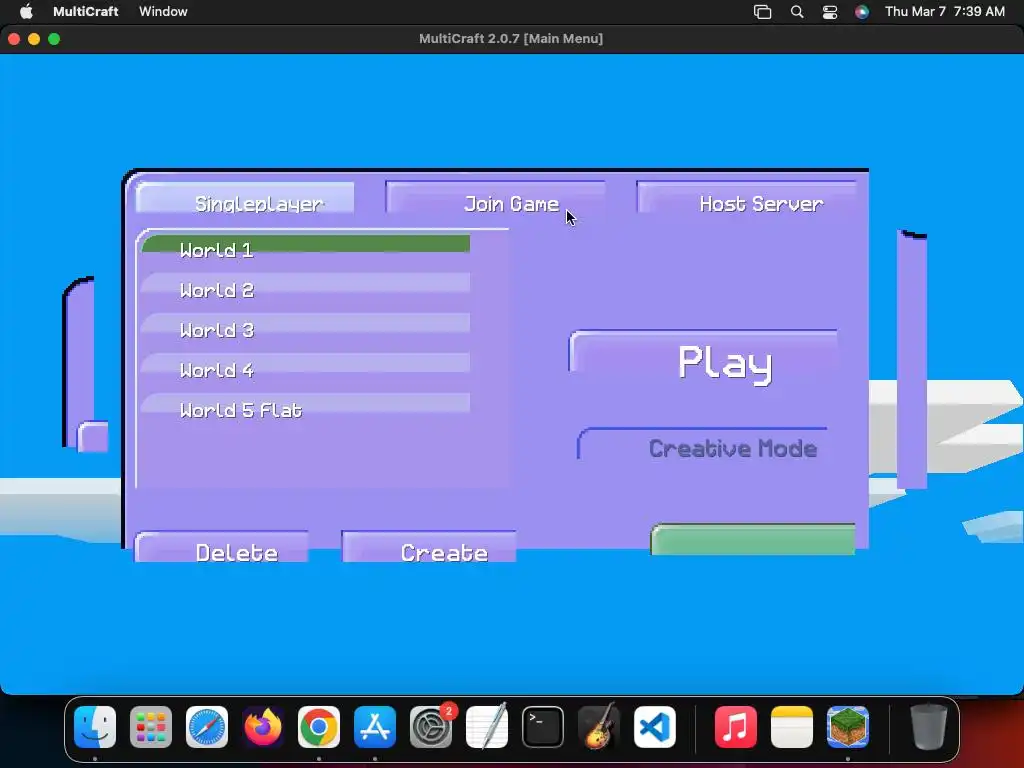1024x768 pixels.
Task: Open the Music app in the dock
Action: point(735,727)
